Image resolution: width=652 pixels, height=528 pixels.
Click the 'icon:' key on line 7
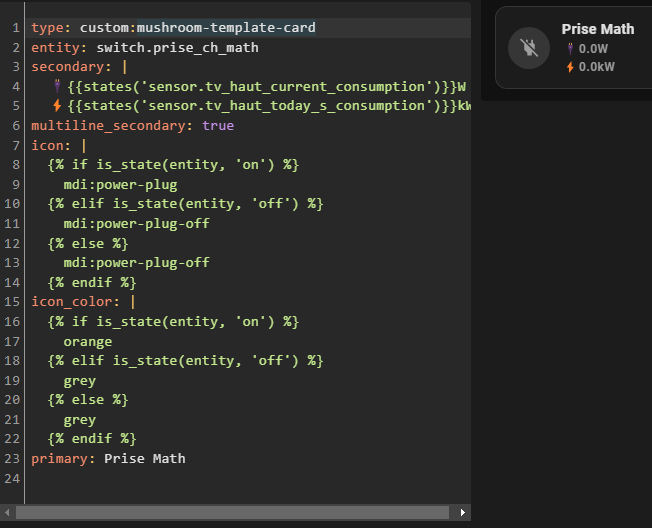pyautogui.click(x=51, y=146)
